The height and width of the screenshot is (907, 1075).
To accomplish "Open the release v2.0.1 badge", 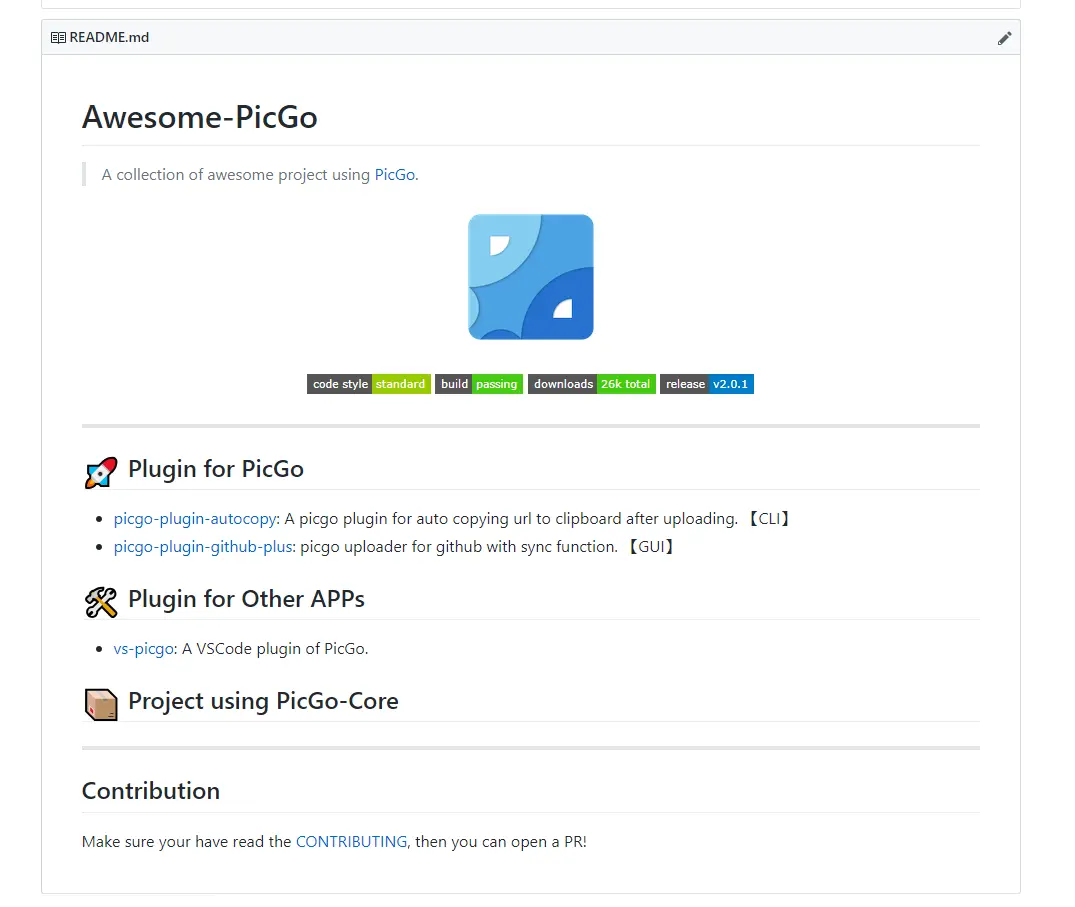I will tap(707, 384).
